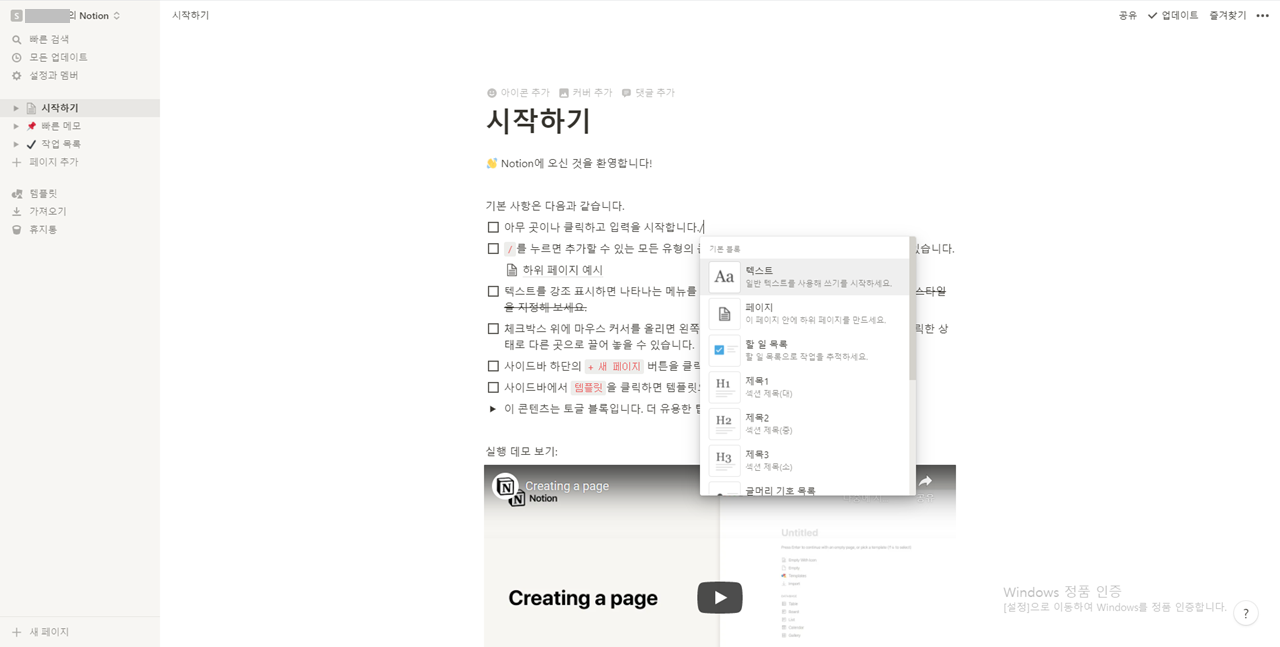
Task: Click the H2 heading block icon
Action: [x=724, y=424]
